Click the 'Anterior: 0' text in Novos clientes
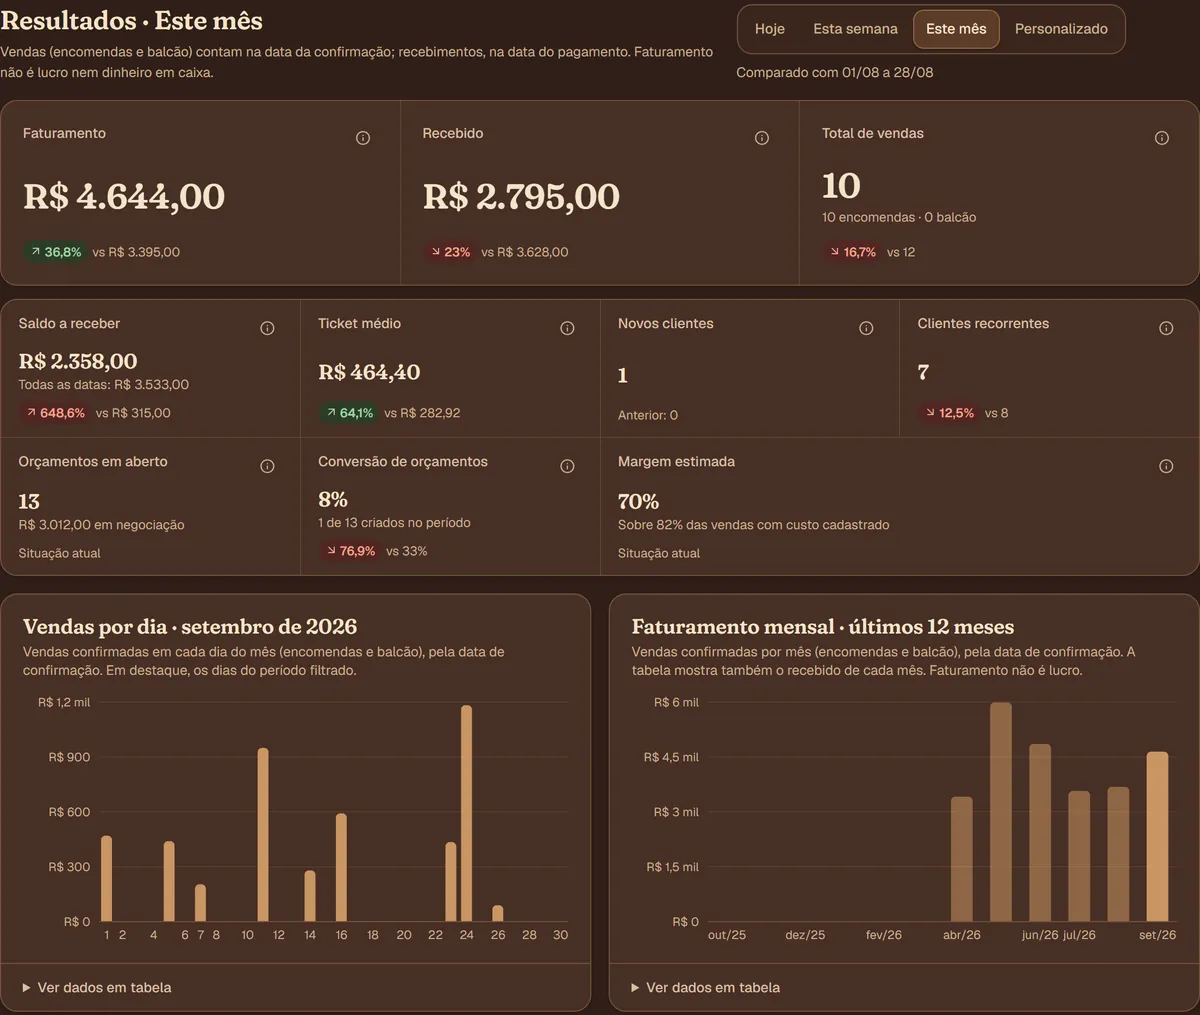 648,415
